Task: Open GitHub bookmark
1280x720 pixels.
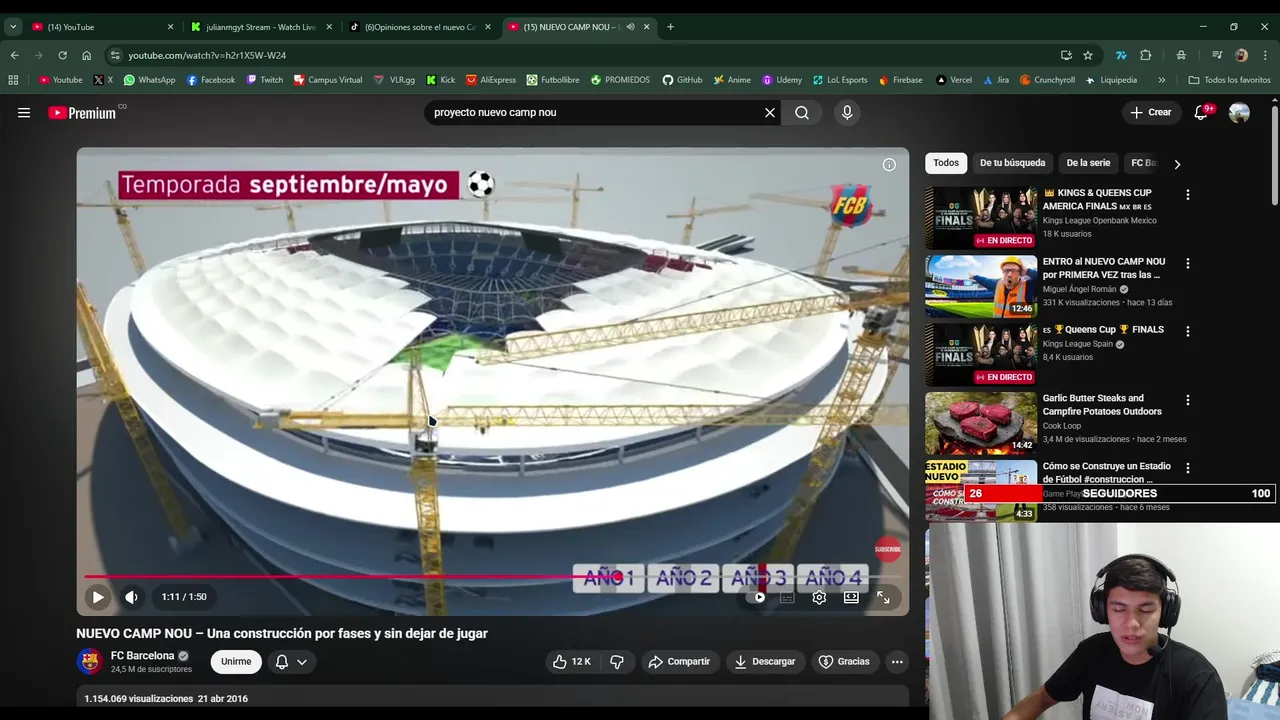Action: click(682, 80)
